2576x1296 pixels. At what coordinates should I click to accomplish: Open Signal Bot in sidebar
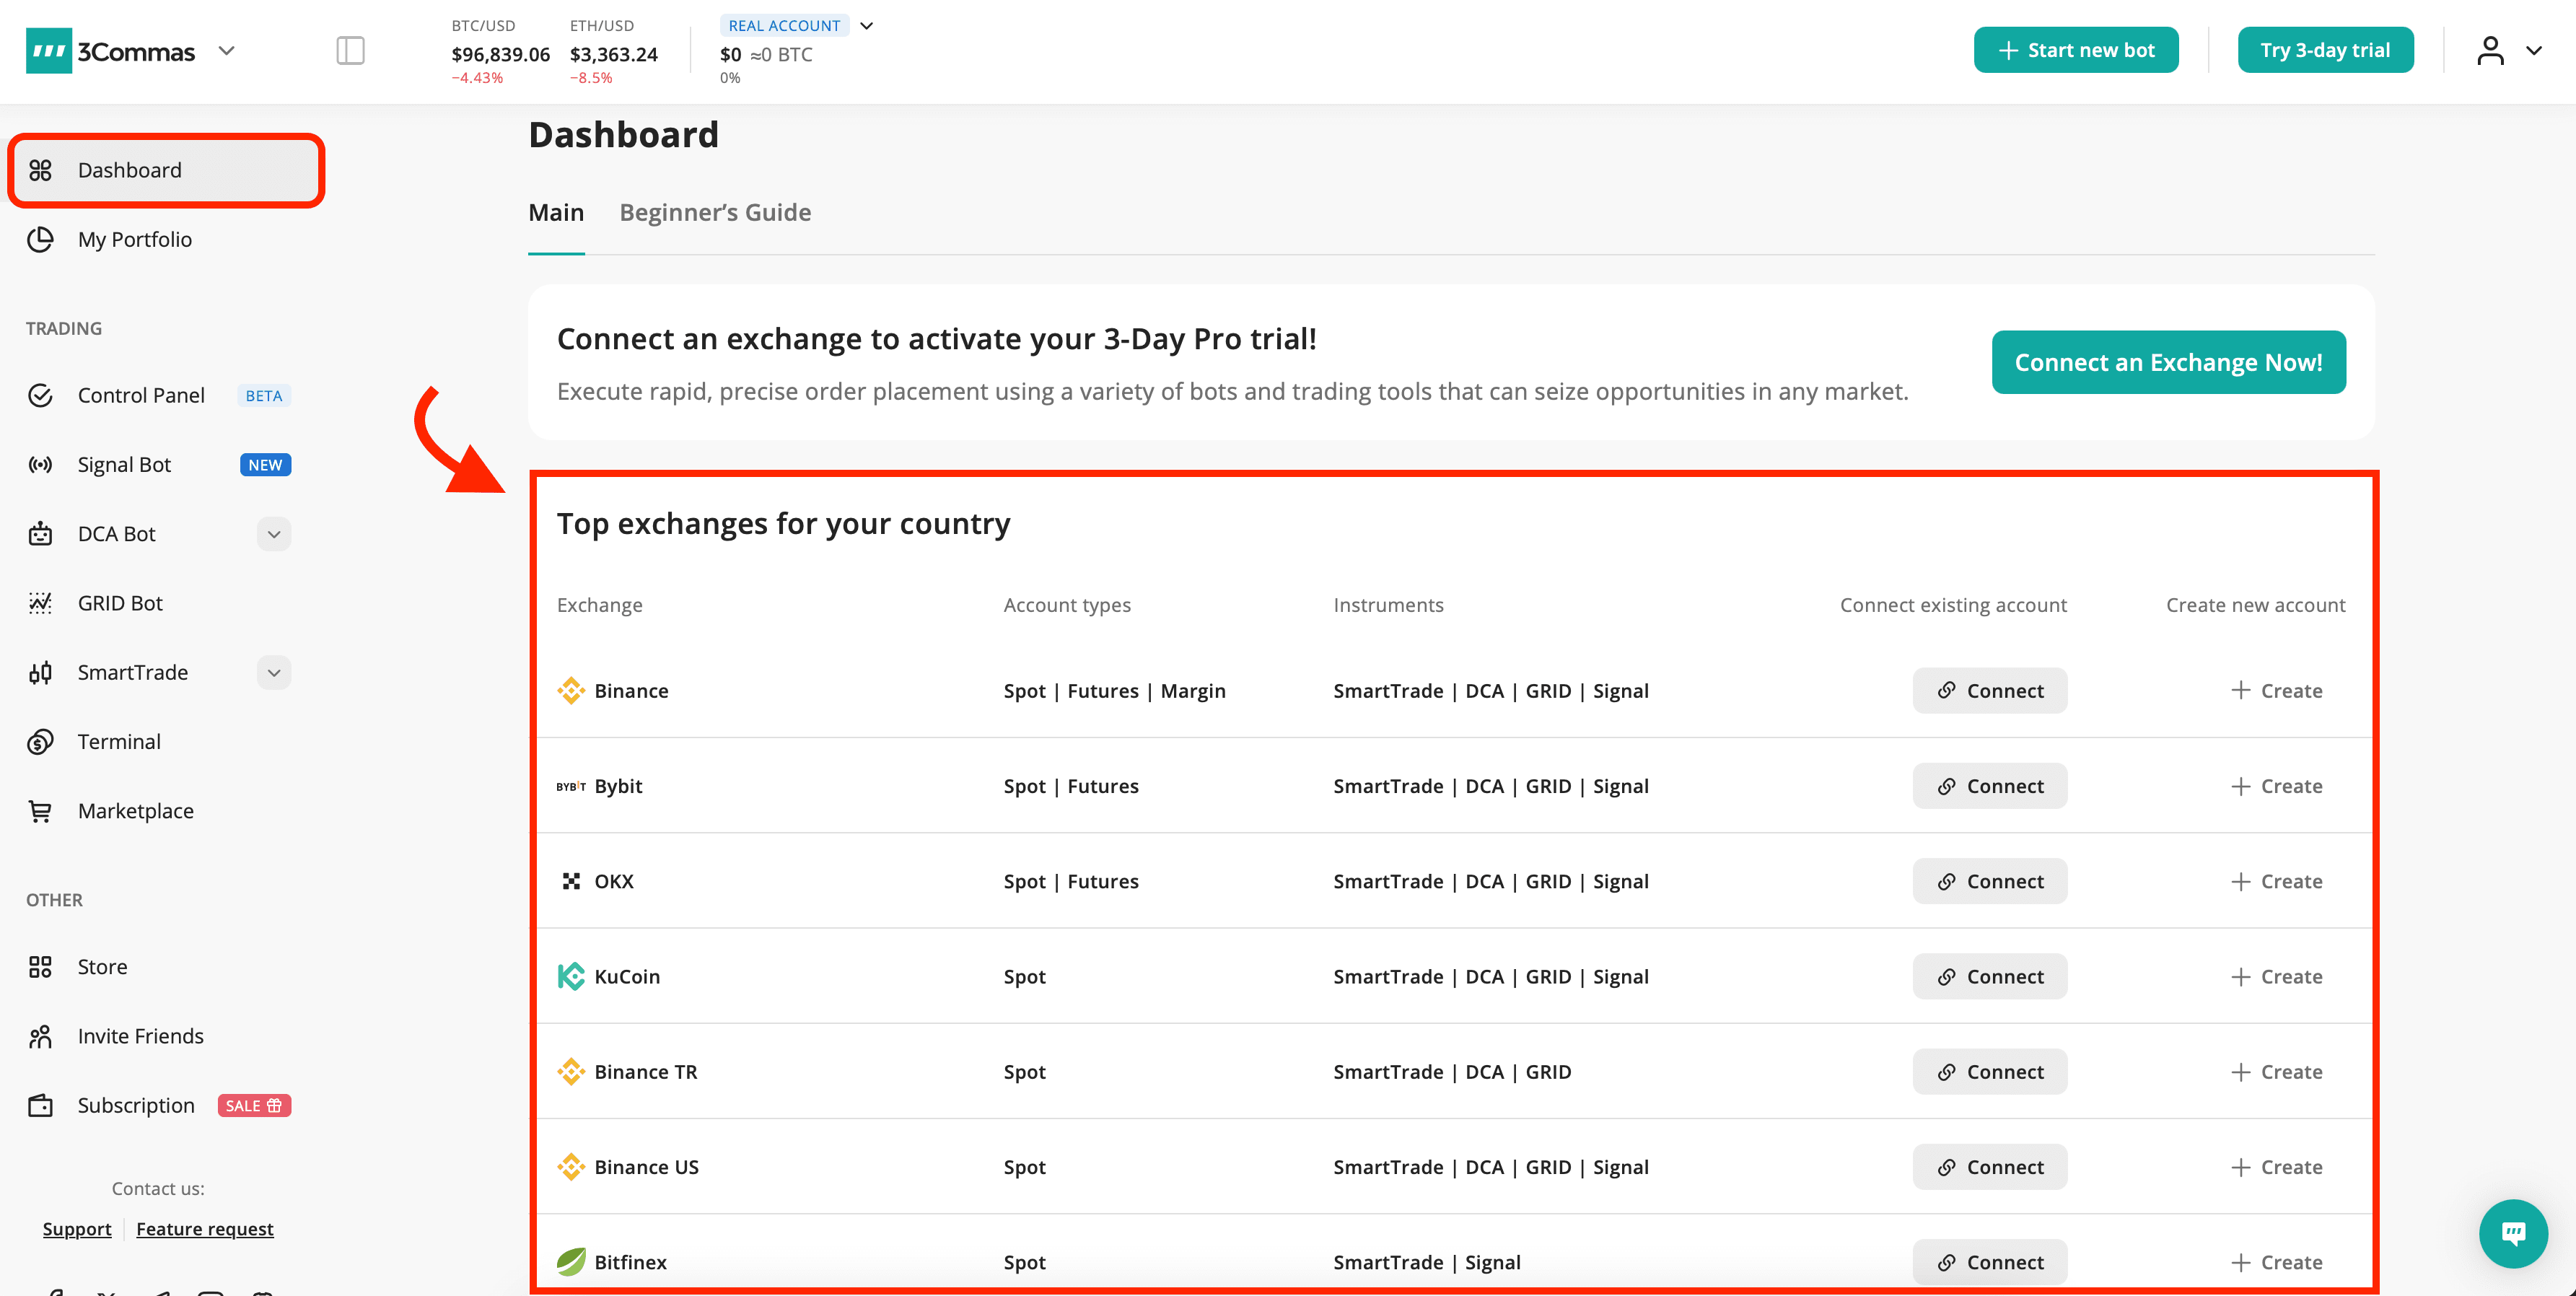pyautogui.click(x=124, y=465)
